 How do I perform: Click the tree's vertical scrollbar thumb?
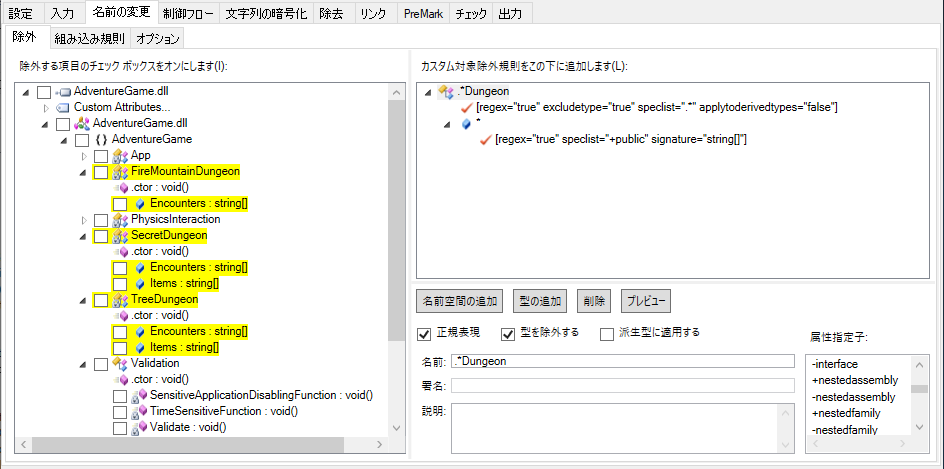pyautogui.click(x=396, y=222)
